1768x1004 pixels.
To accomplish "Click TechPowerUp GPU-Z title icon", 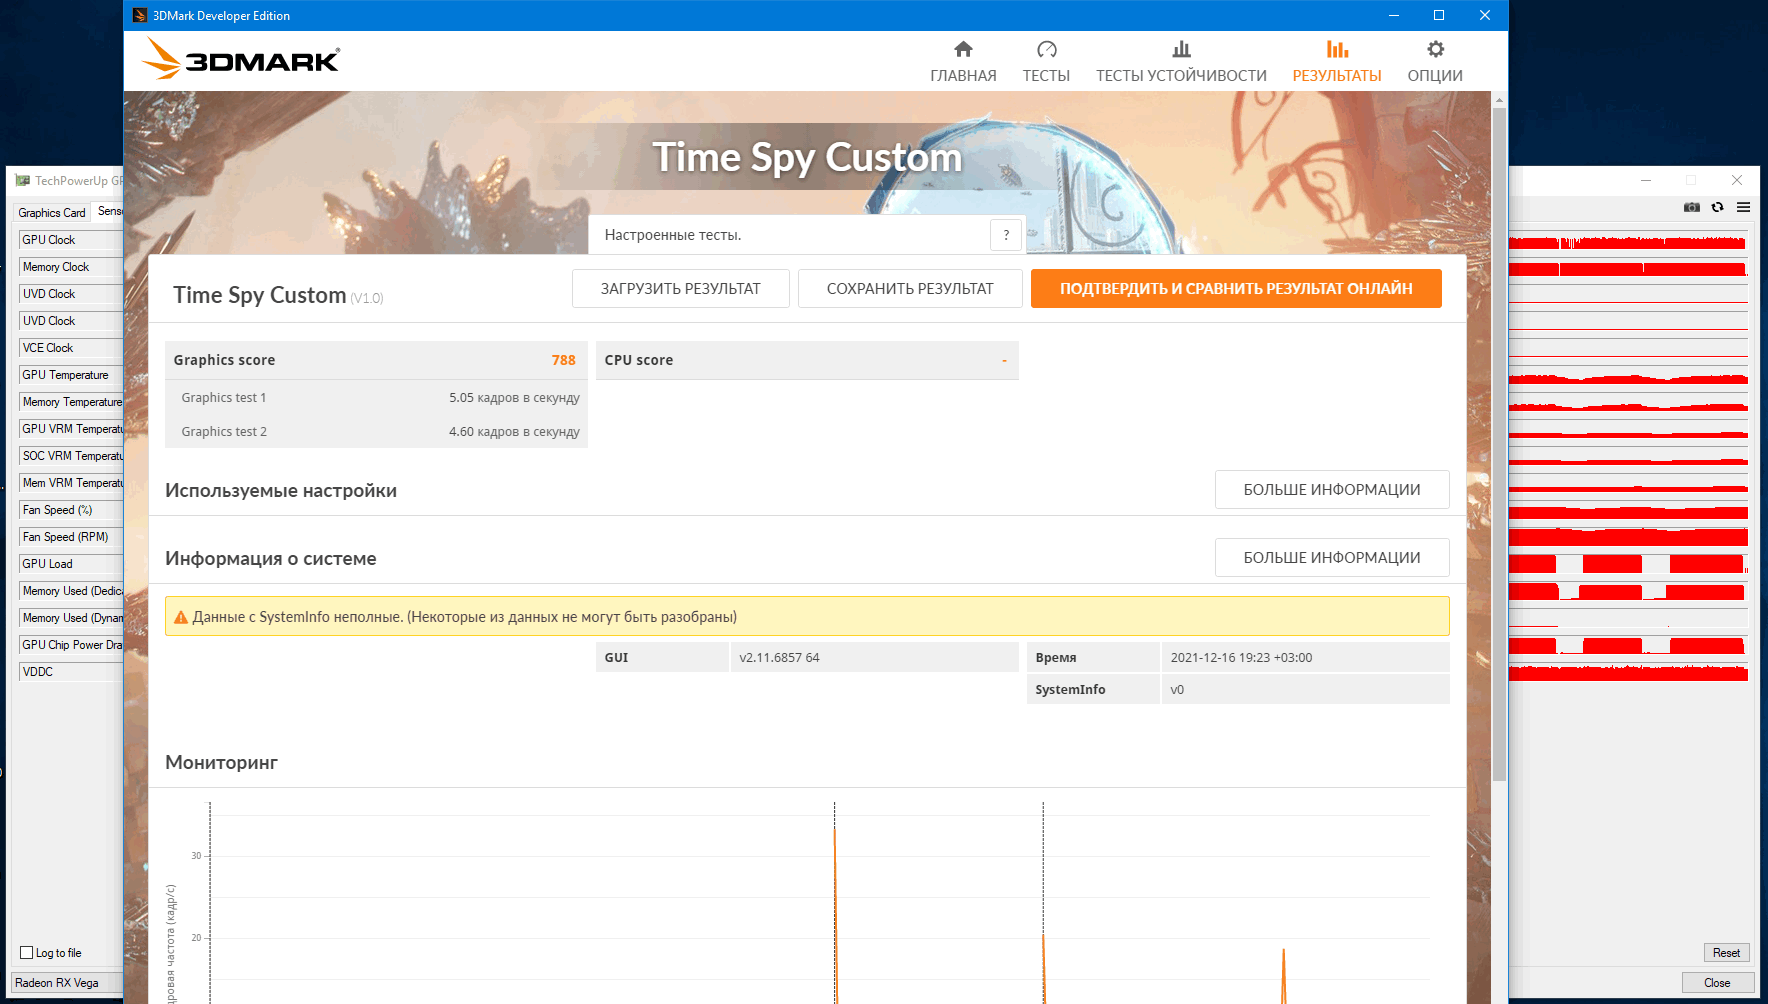I will tap(23, 181).
